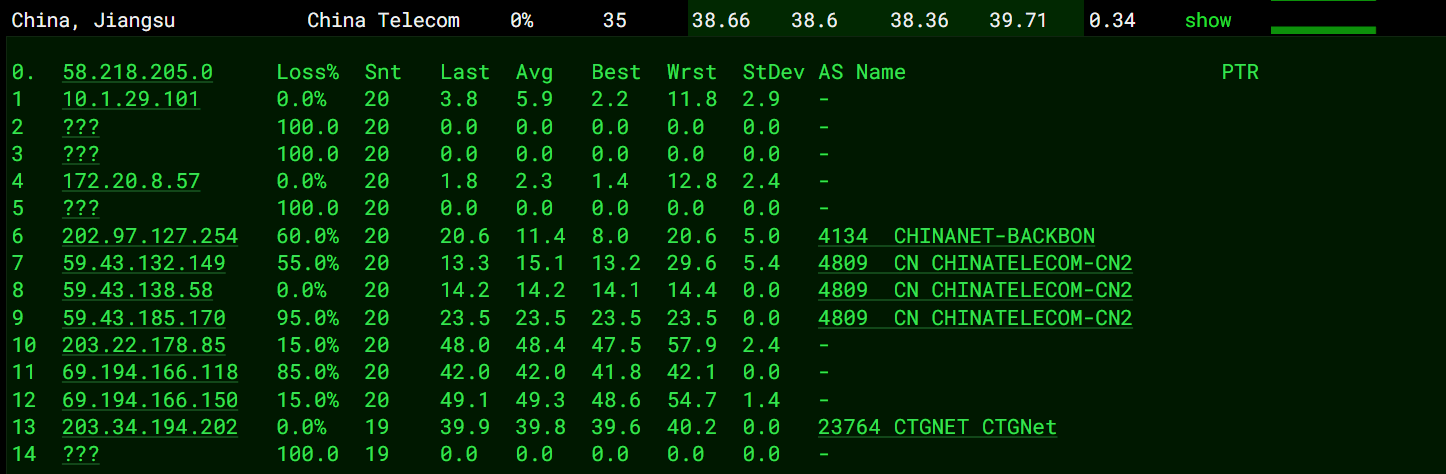Click the ??? entry at hop 2
Viewport: 1446px width, 474px height.
pos(81,127)
